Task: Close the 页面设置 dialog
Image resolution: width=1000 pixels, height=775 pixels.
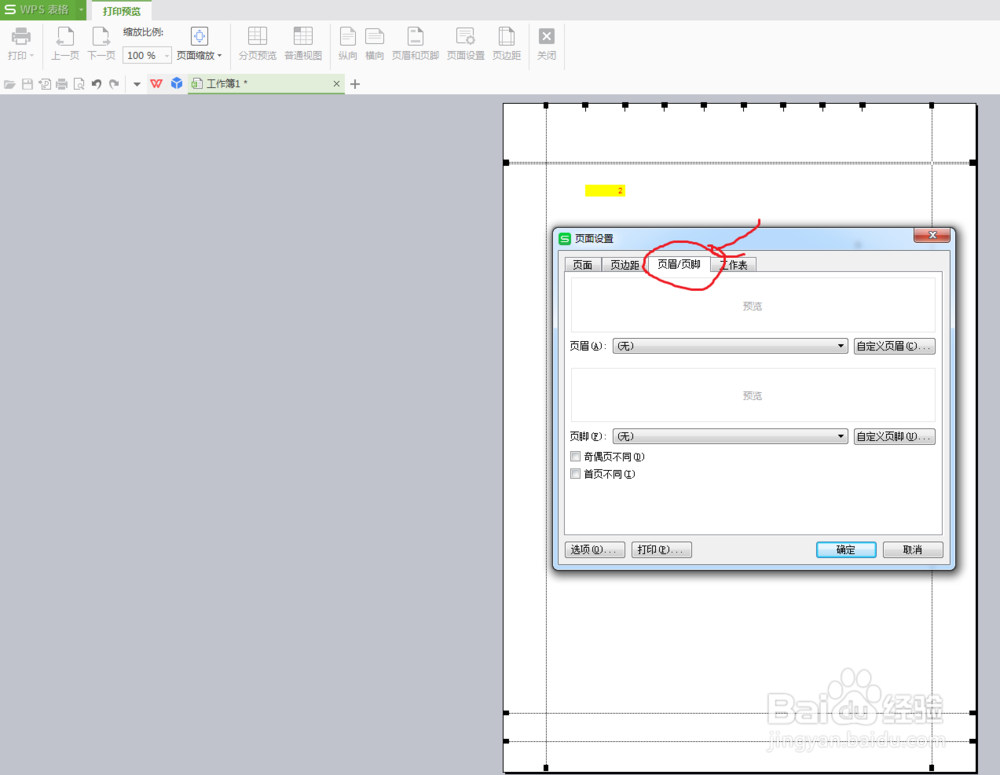Action: click(x=932, y=235)
